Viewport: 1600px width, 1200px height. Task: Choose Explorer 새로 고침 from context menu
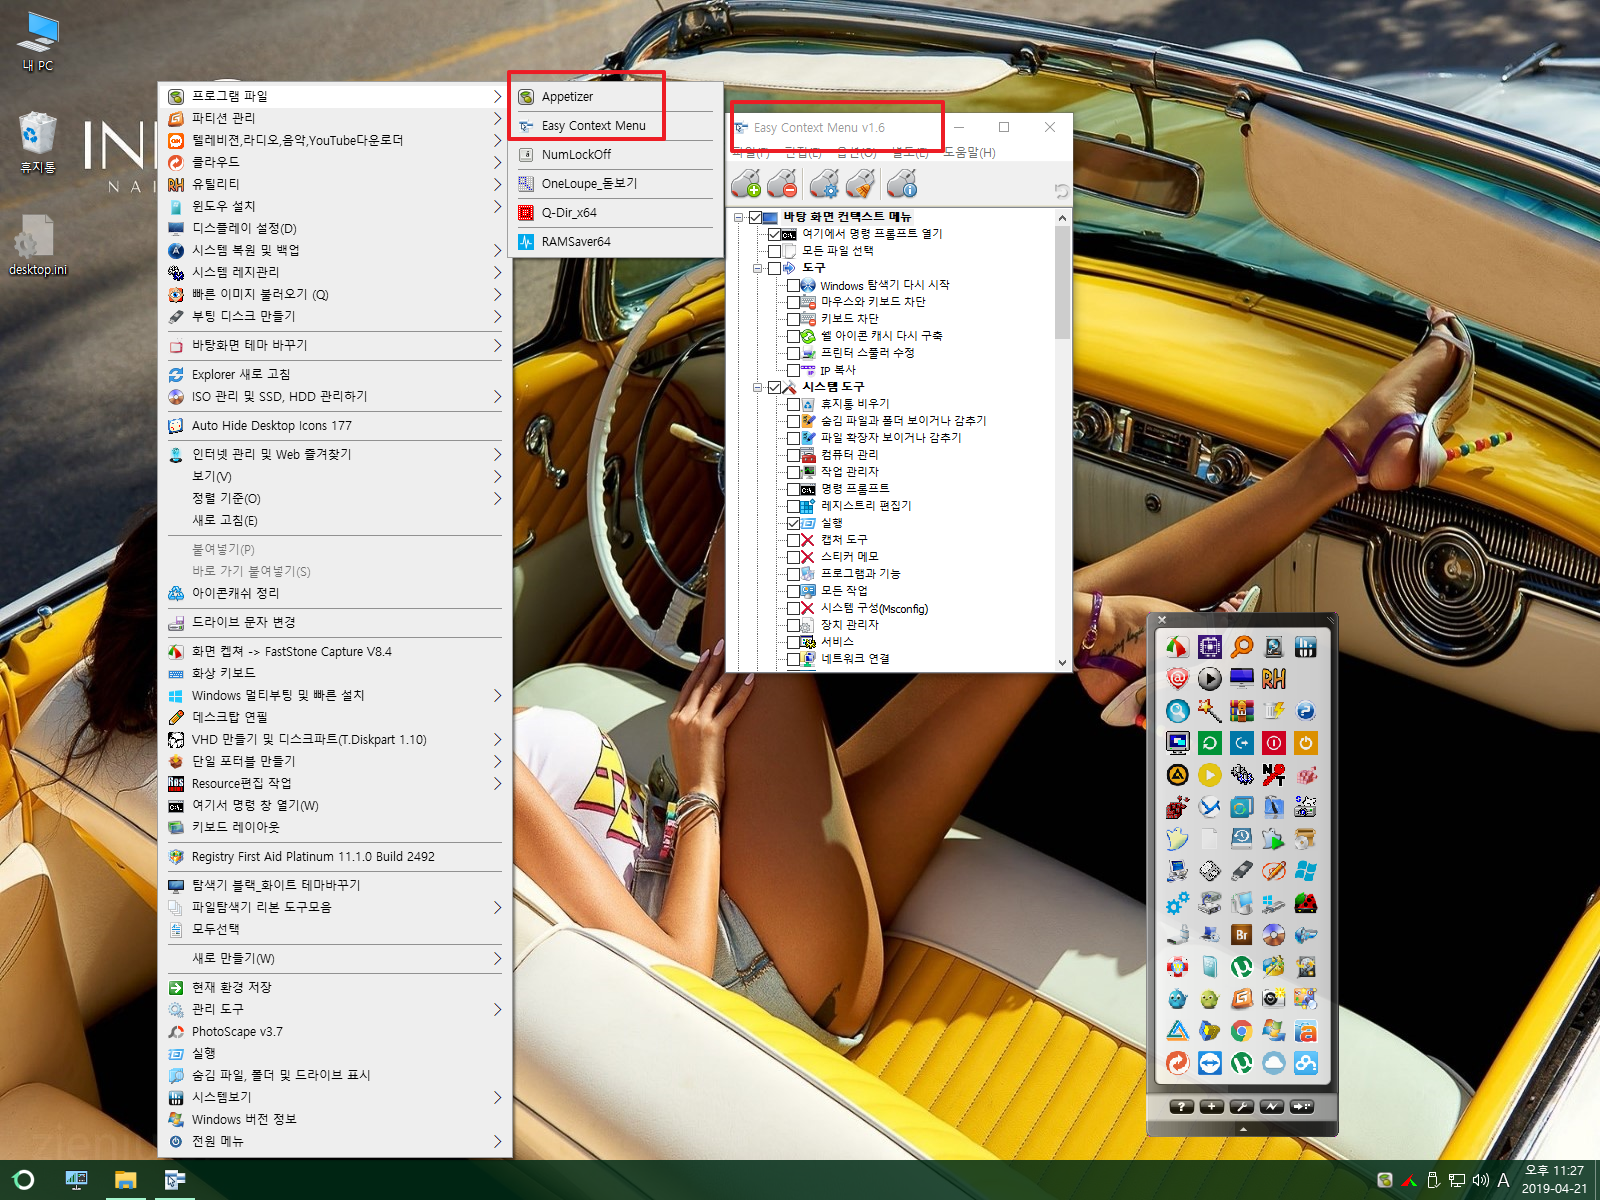pos(335,374)
